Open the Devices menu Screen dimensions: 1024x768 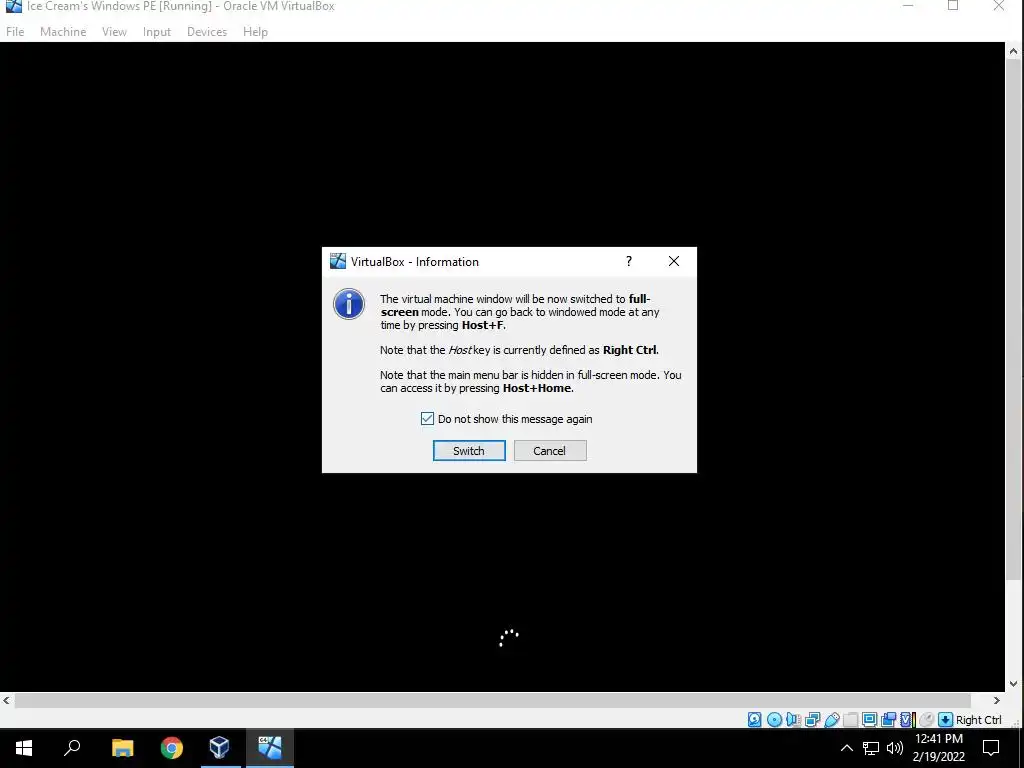207,31
